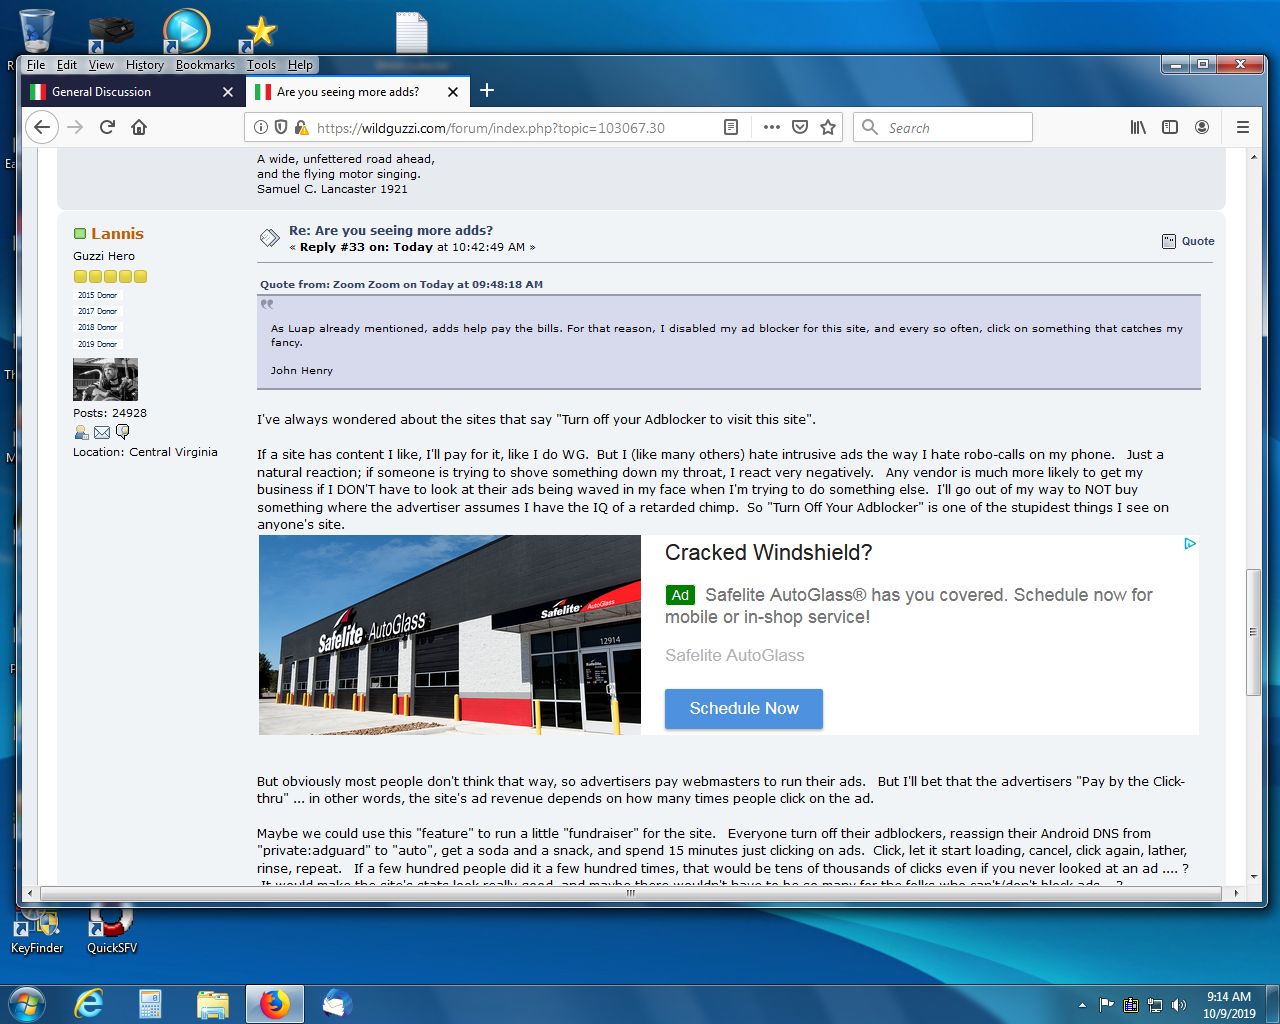1280x1024 pixels.
Task: Close the 'Are you seeing more adds?' tab
Action: (x=453, y=92)
